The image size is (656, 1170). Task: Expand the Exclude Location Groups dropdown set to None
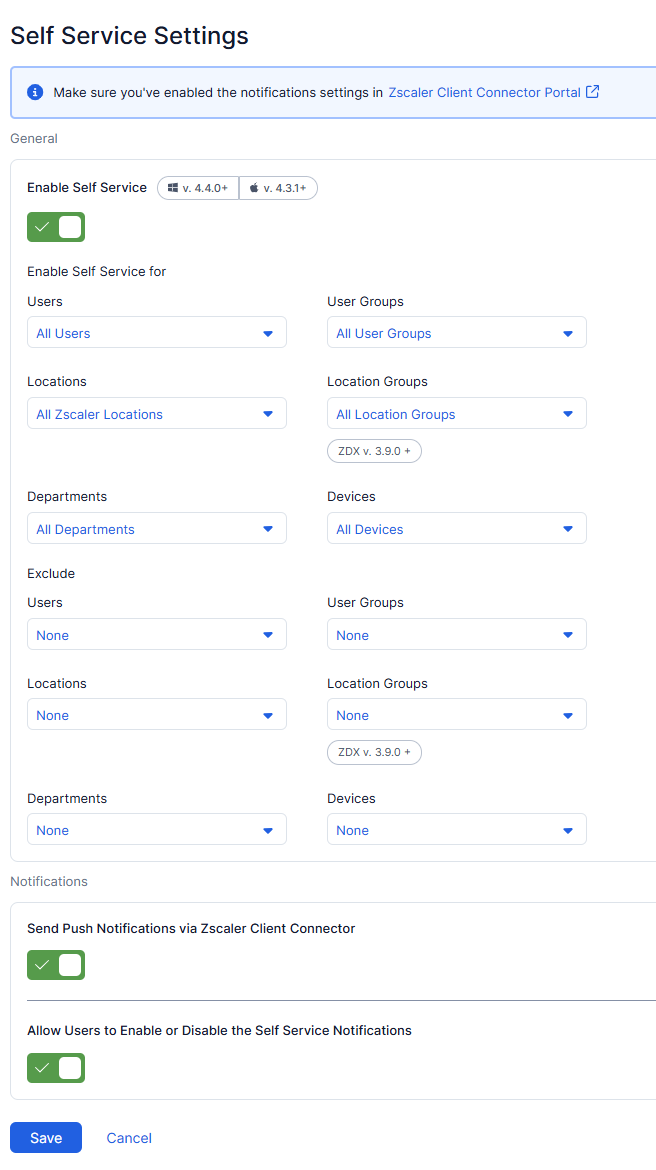click(457, 715)
